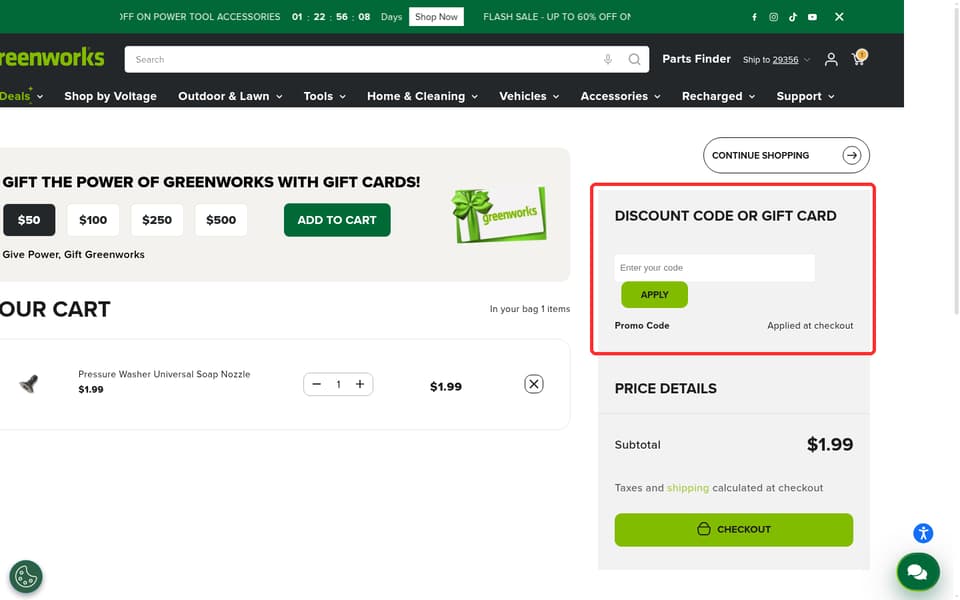Increase Soap Nozzle quantity with plus
This screenshot has height=600, width=960.
pos(360,384)
